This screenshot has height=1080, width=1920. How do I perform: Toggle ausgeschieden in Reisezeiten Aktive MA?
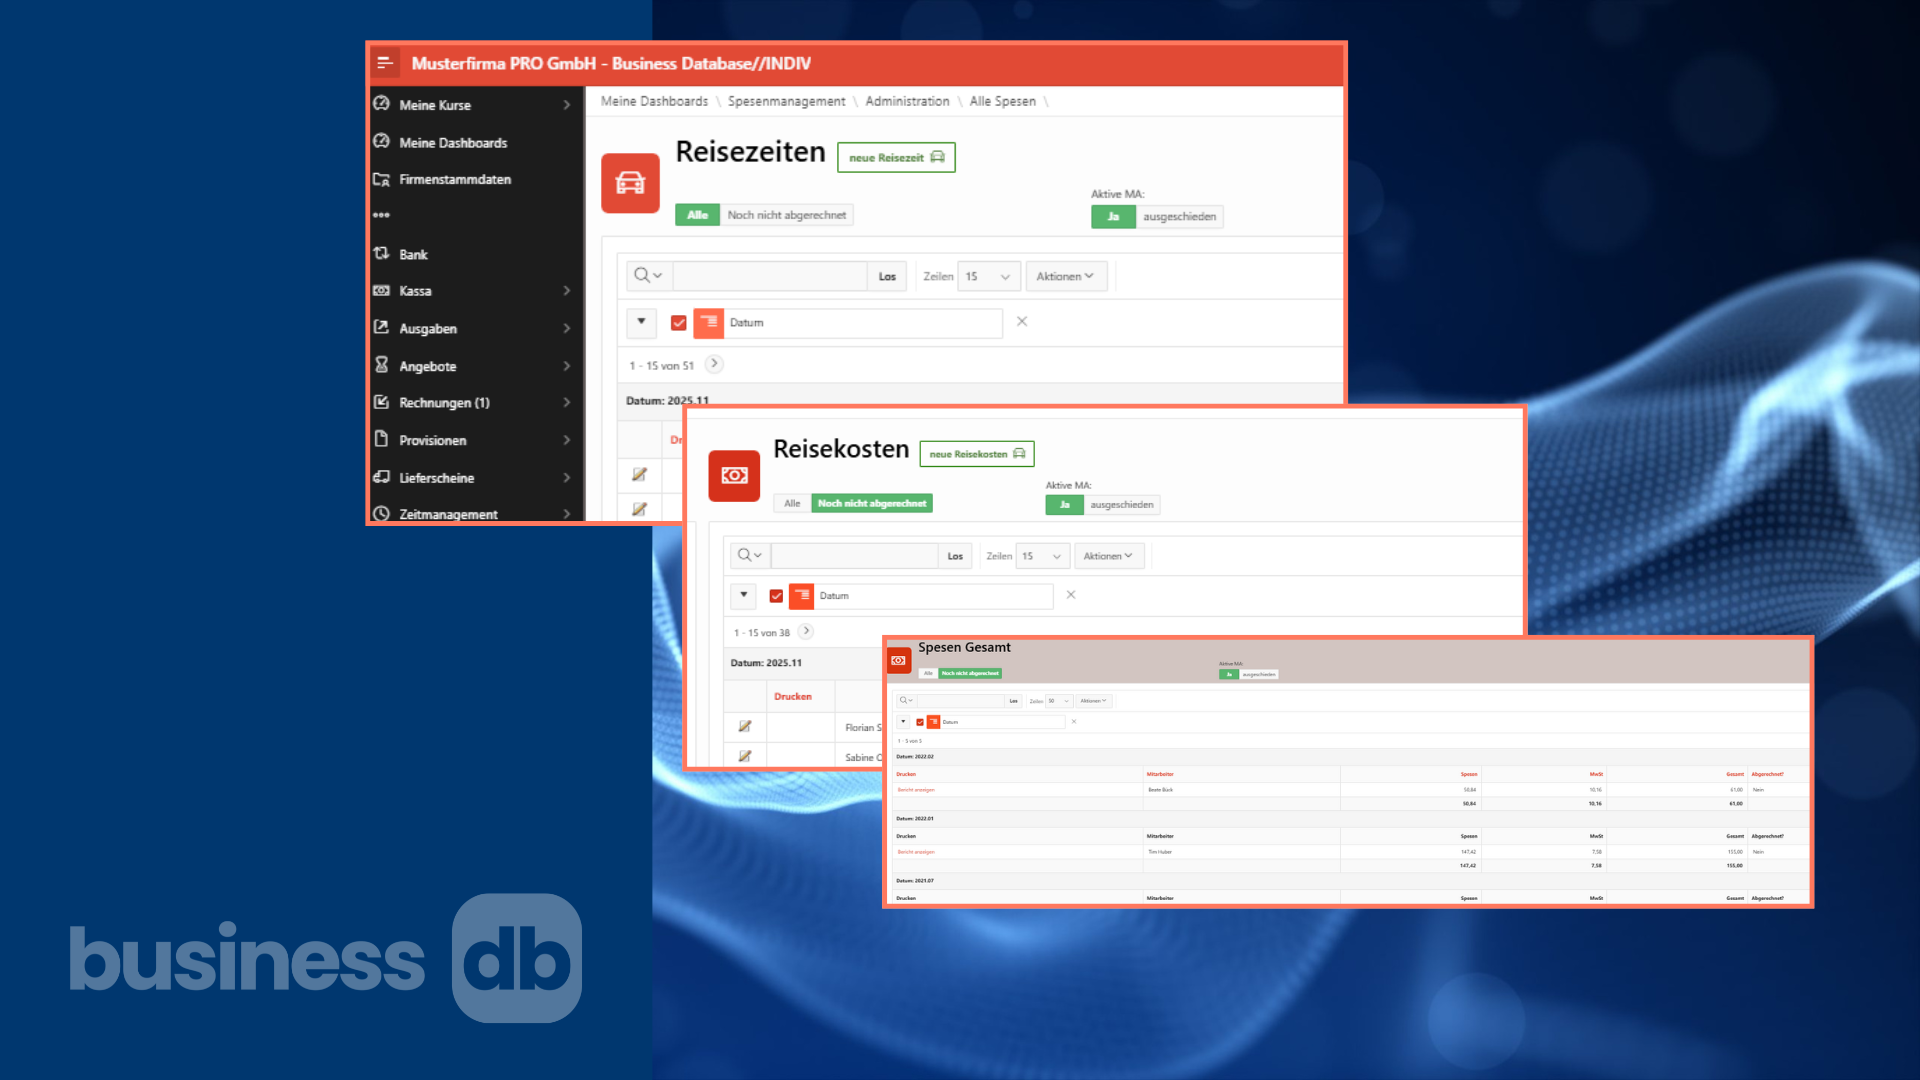click(1179, 217)
